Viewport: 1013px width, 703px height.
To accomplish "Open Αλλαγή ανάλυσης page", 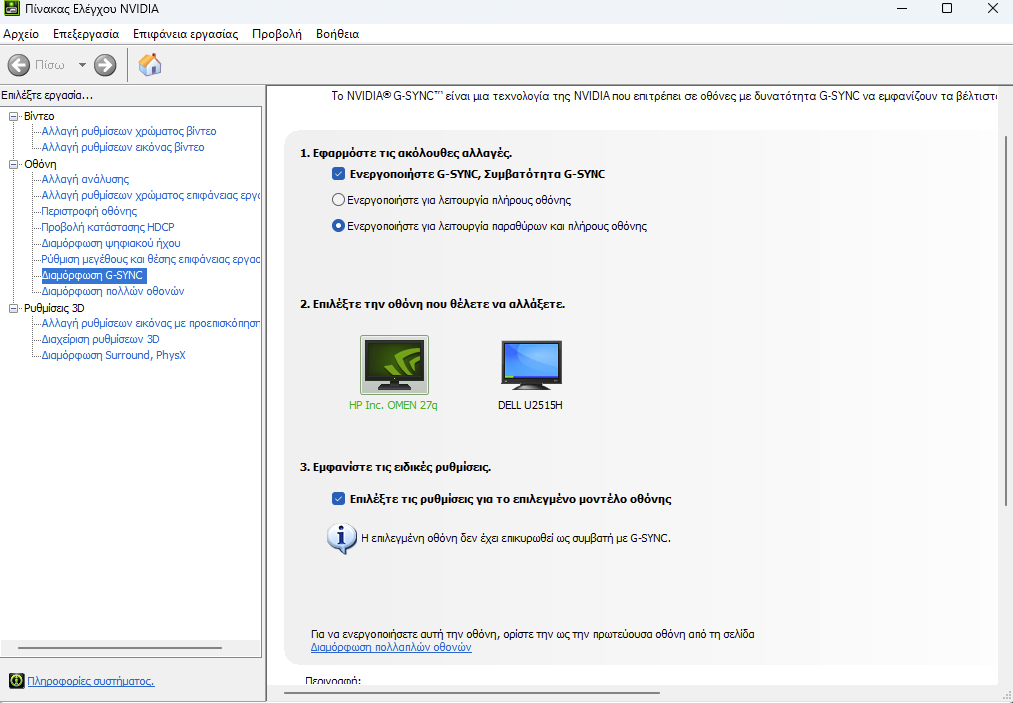I will (x=85, y=179).
